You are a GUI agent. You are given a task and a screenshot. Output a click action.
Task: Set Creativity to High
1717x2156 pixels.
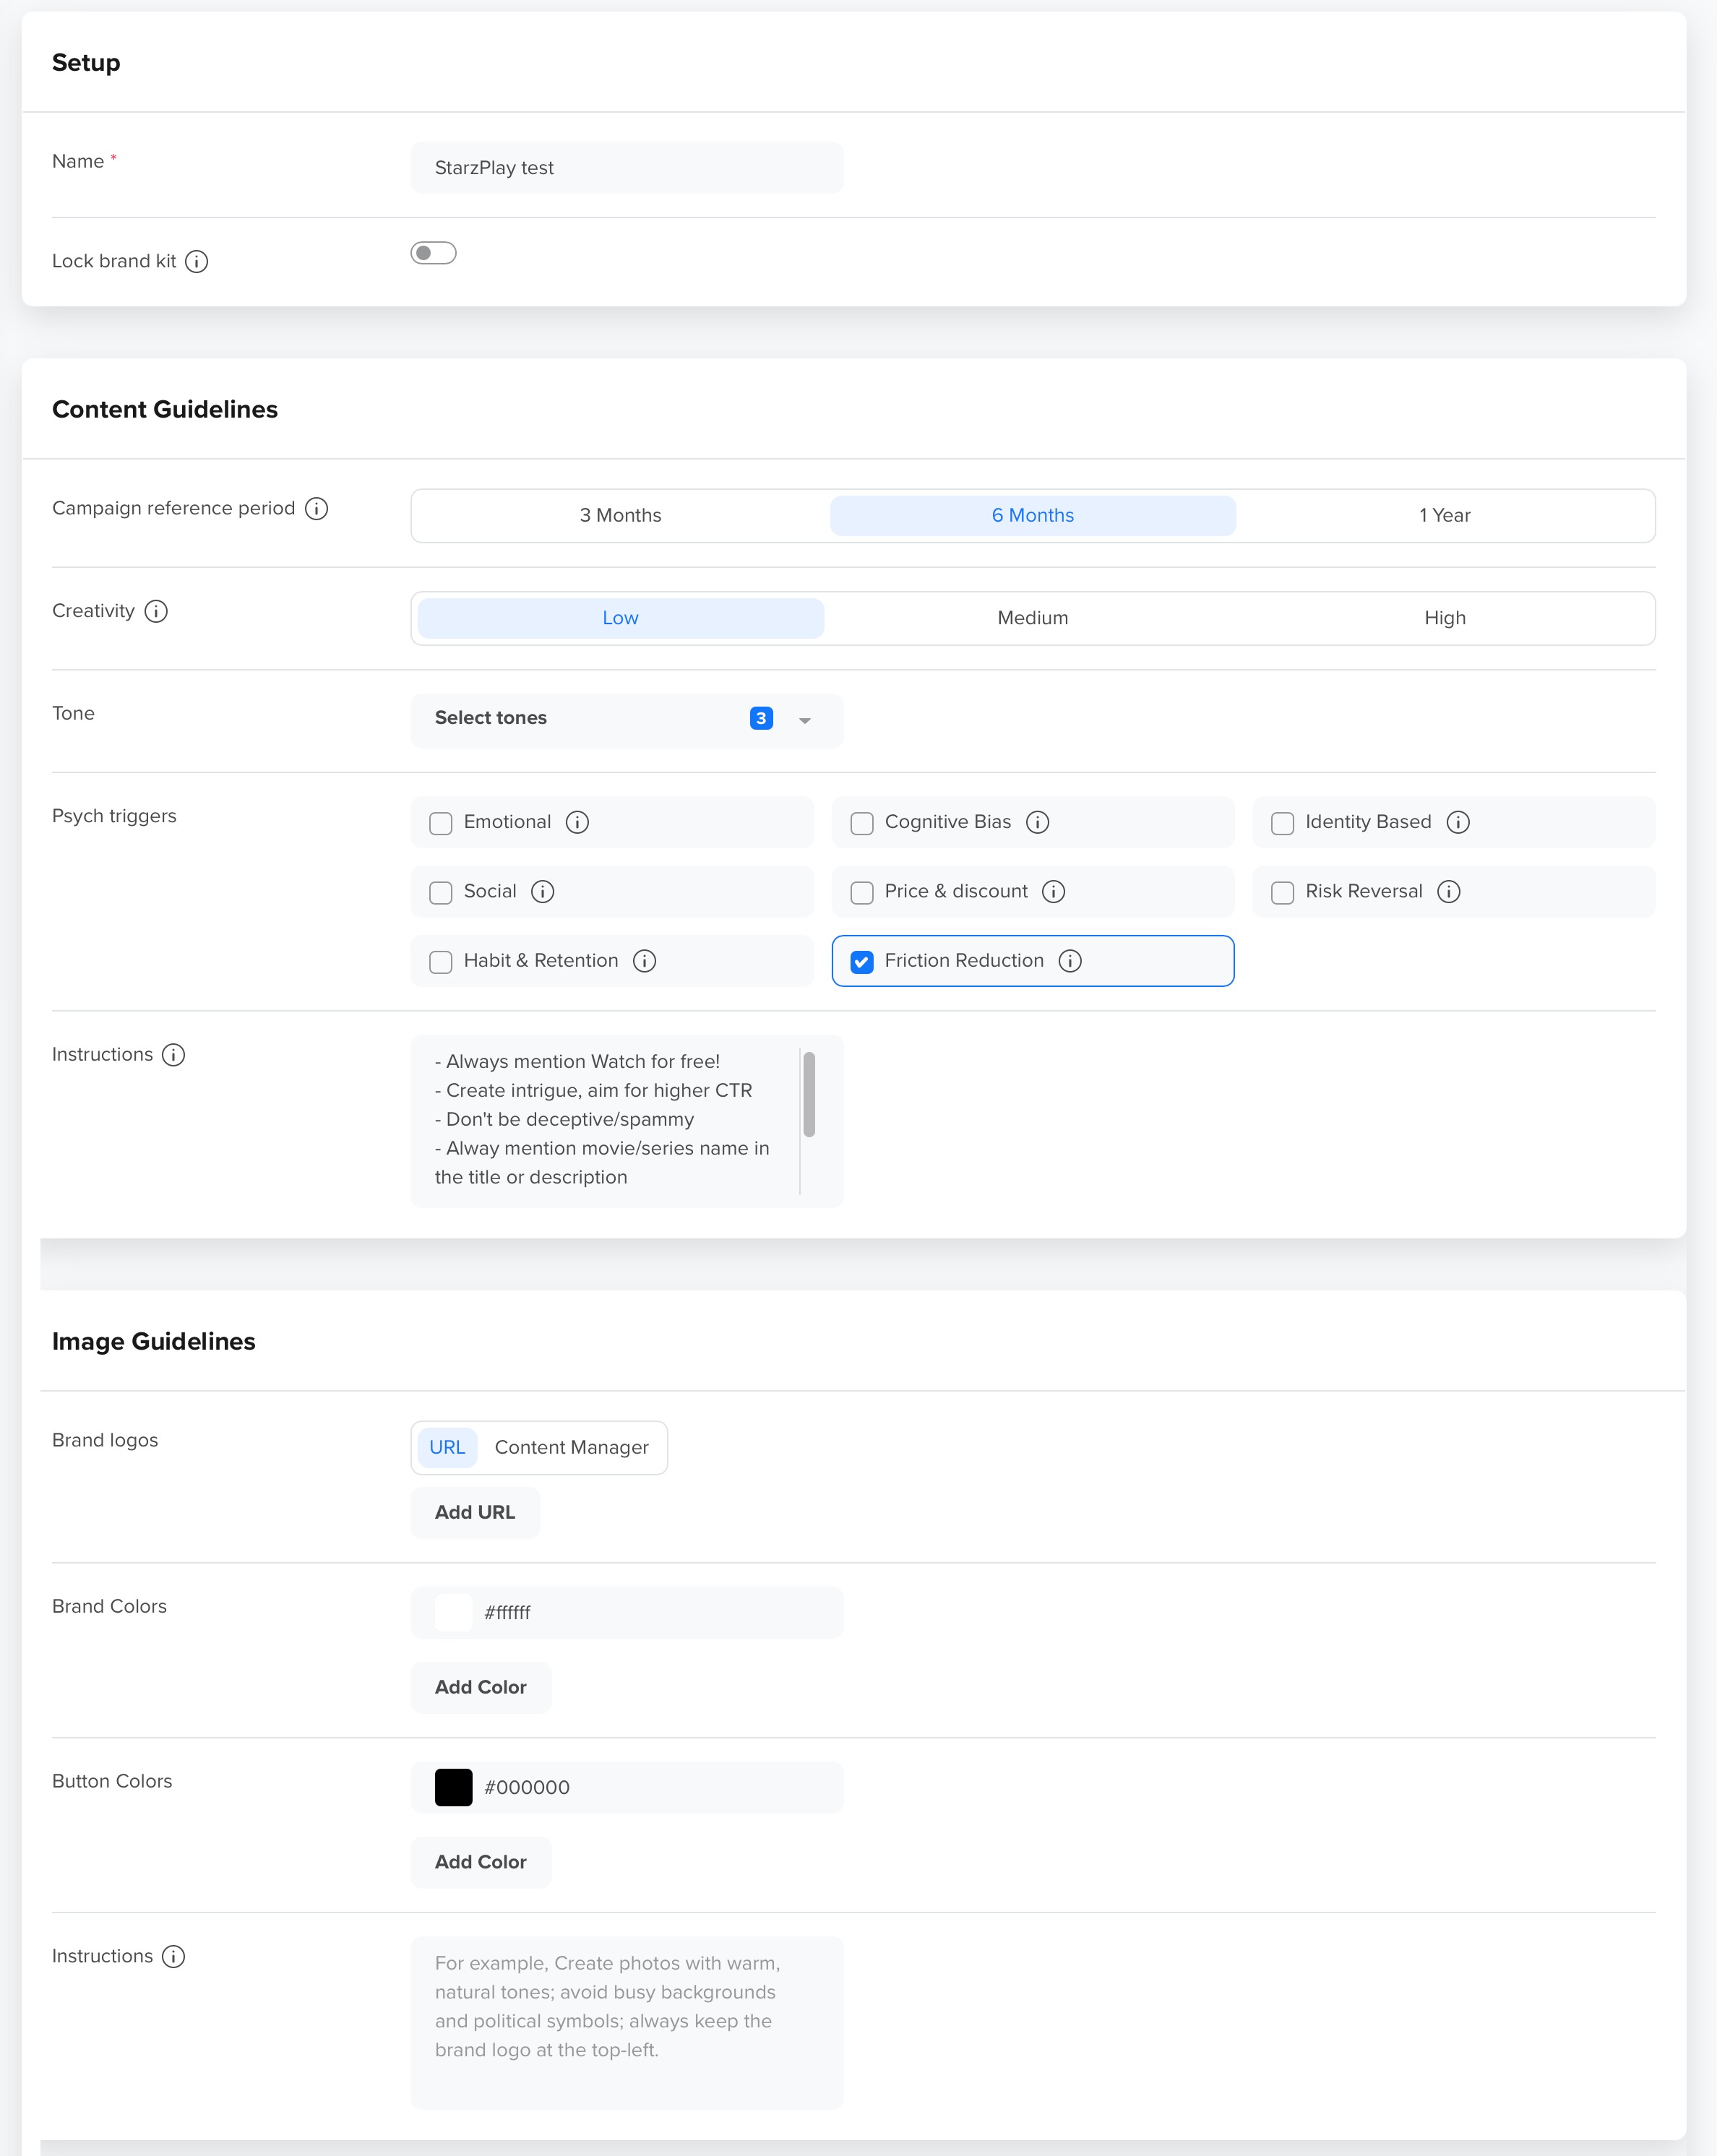pos(1445,618)
